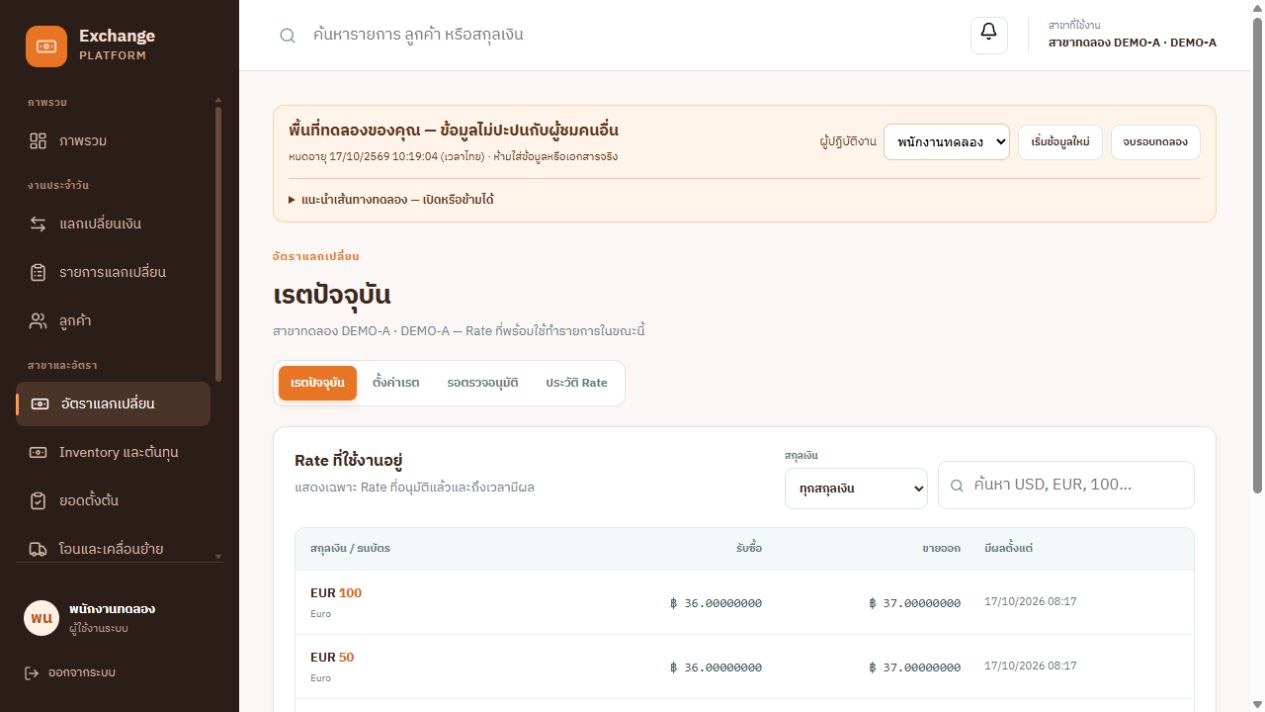The image size is (1265, 712).
Task: Click the พนักงานทดลอง user name in sidebar
Action: click(112, 609)
